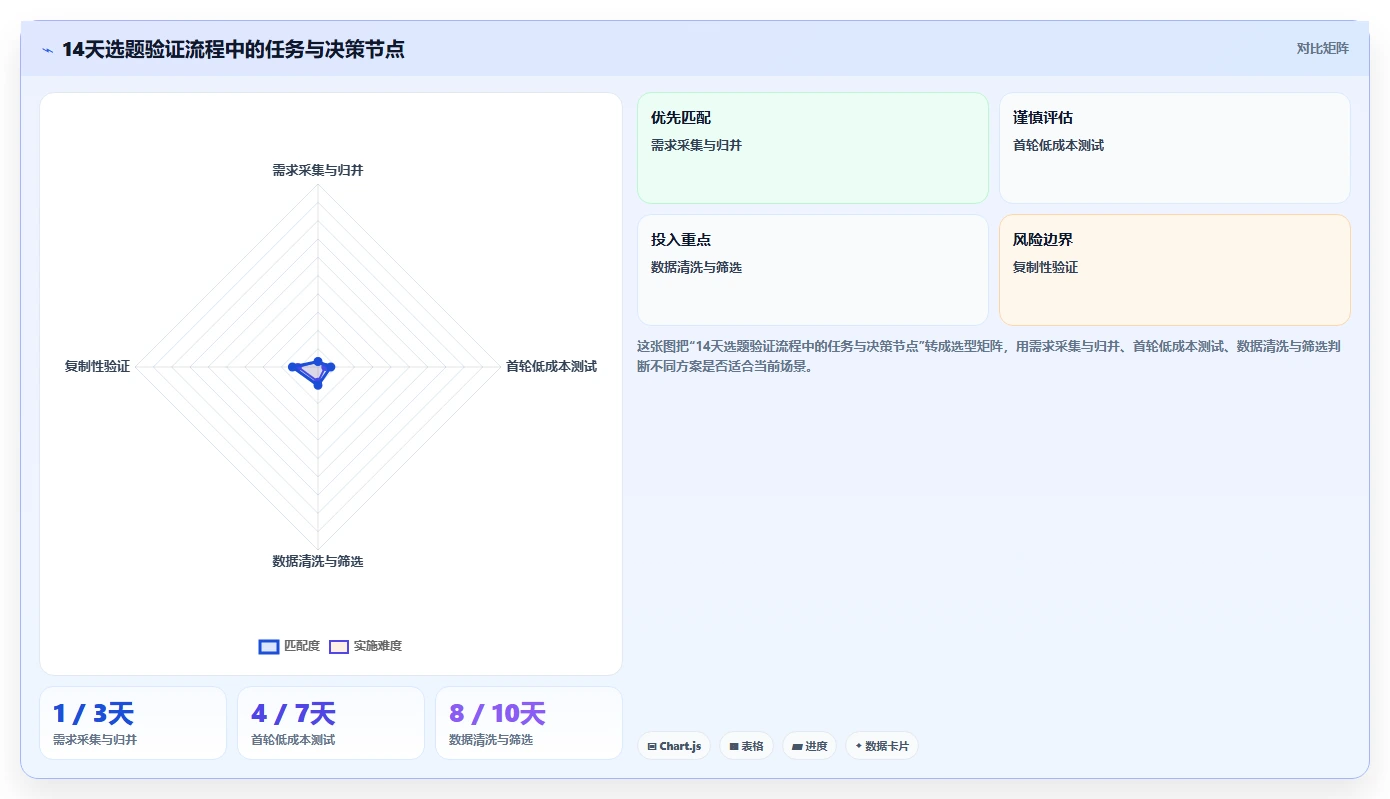Click radar axis label 首轮低成本测试

coord(551,366)
